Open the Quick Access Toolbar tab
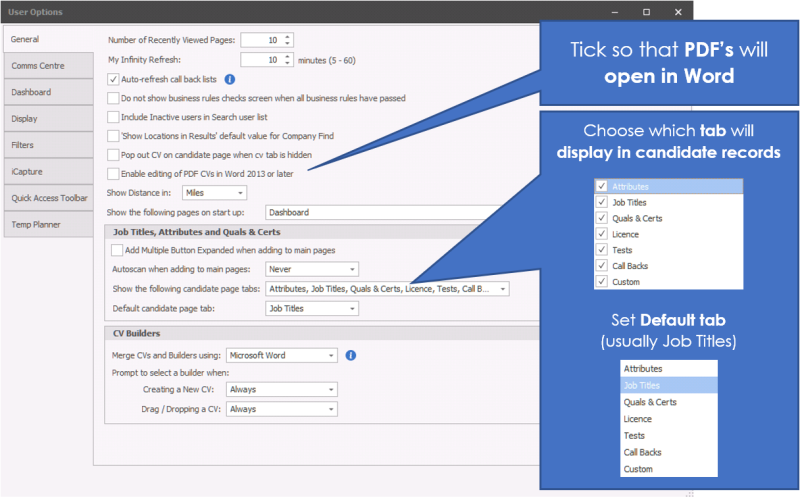 46,198
